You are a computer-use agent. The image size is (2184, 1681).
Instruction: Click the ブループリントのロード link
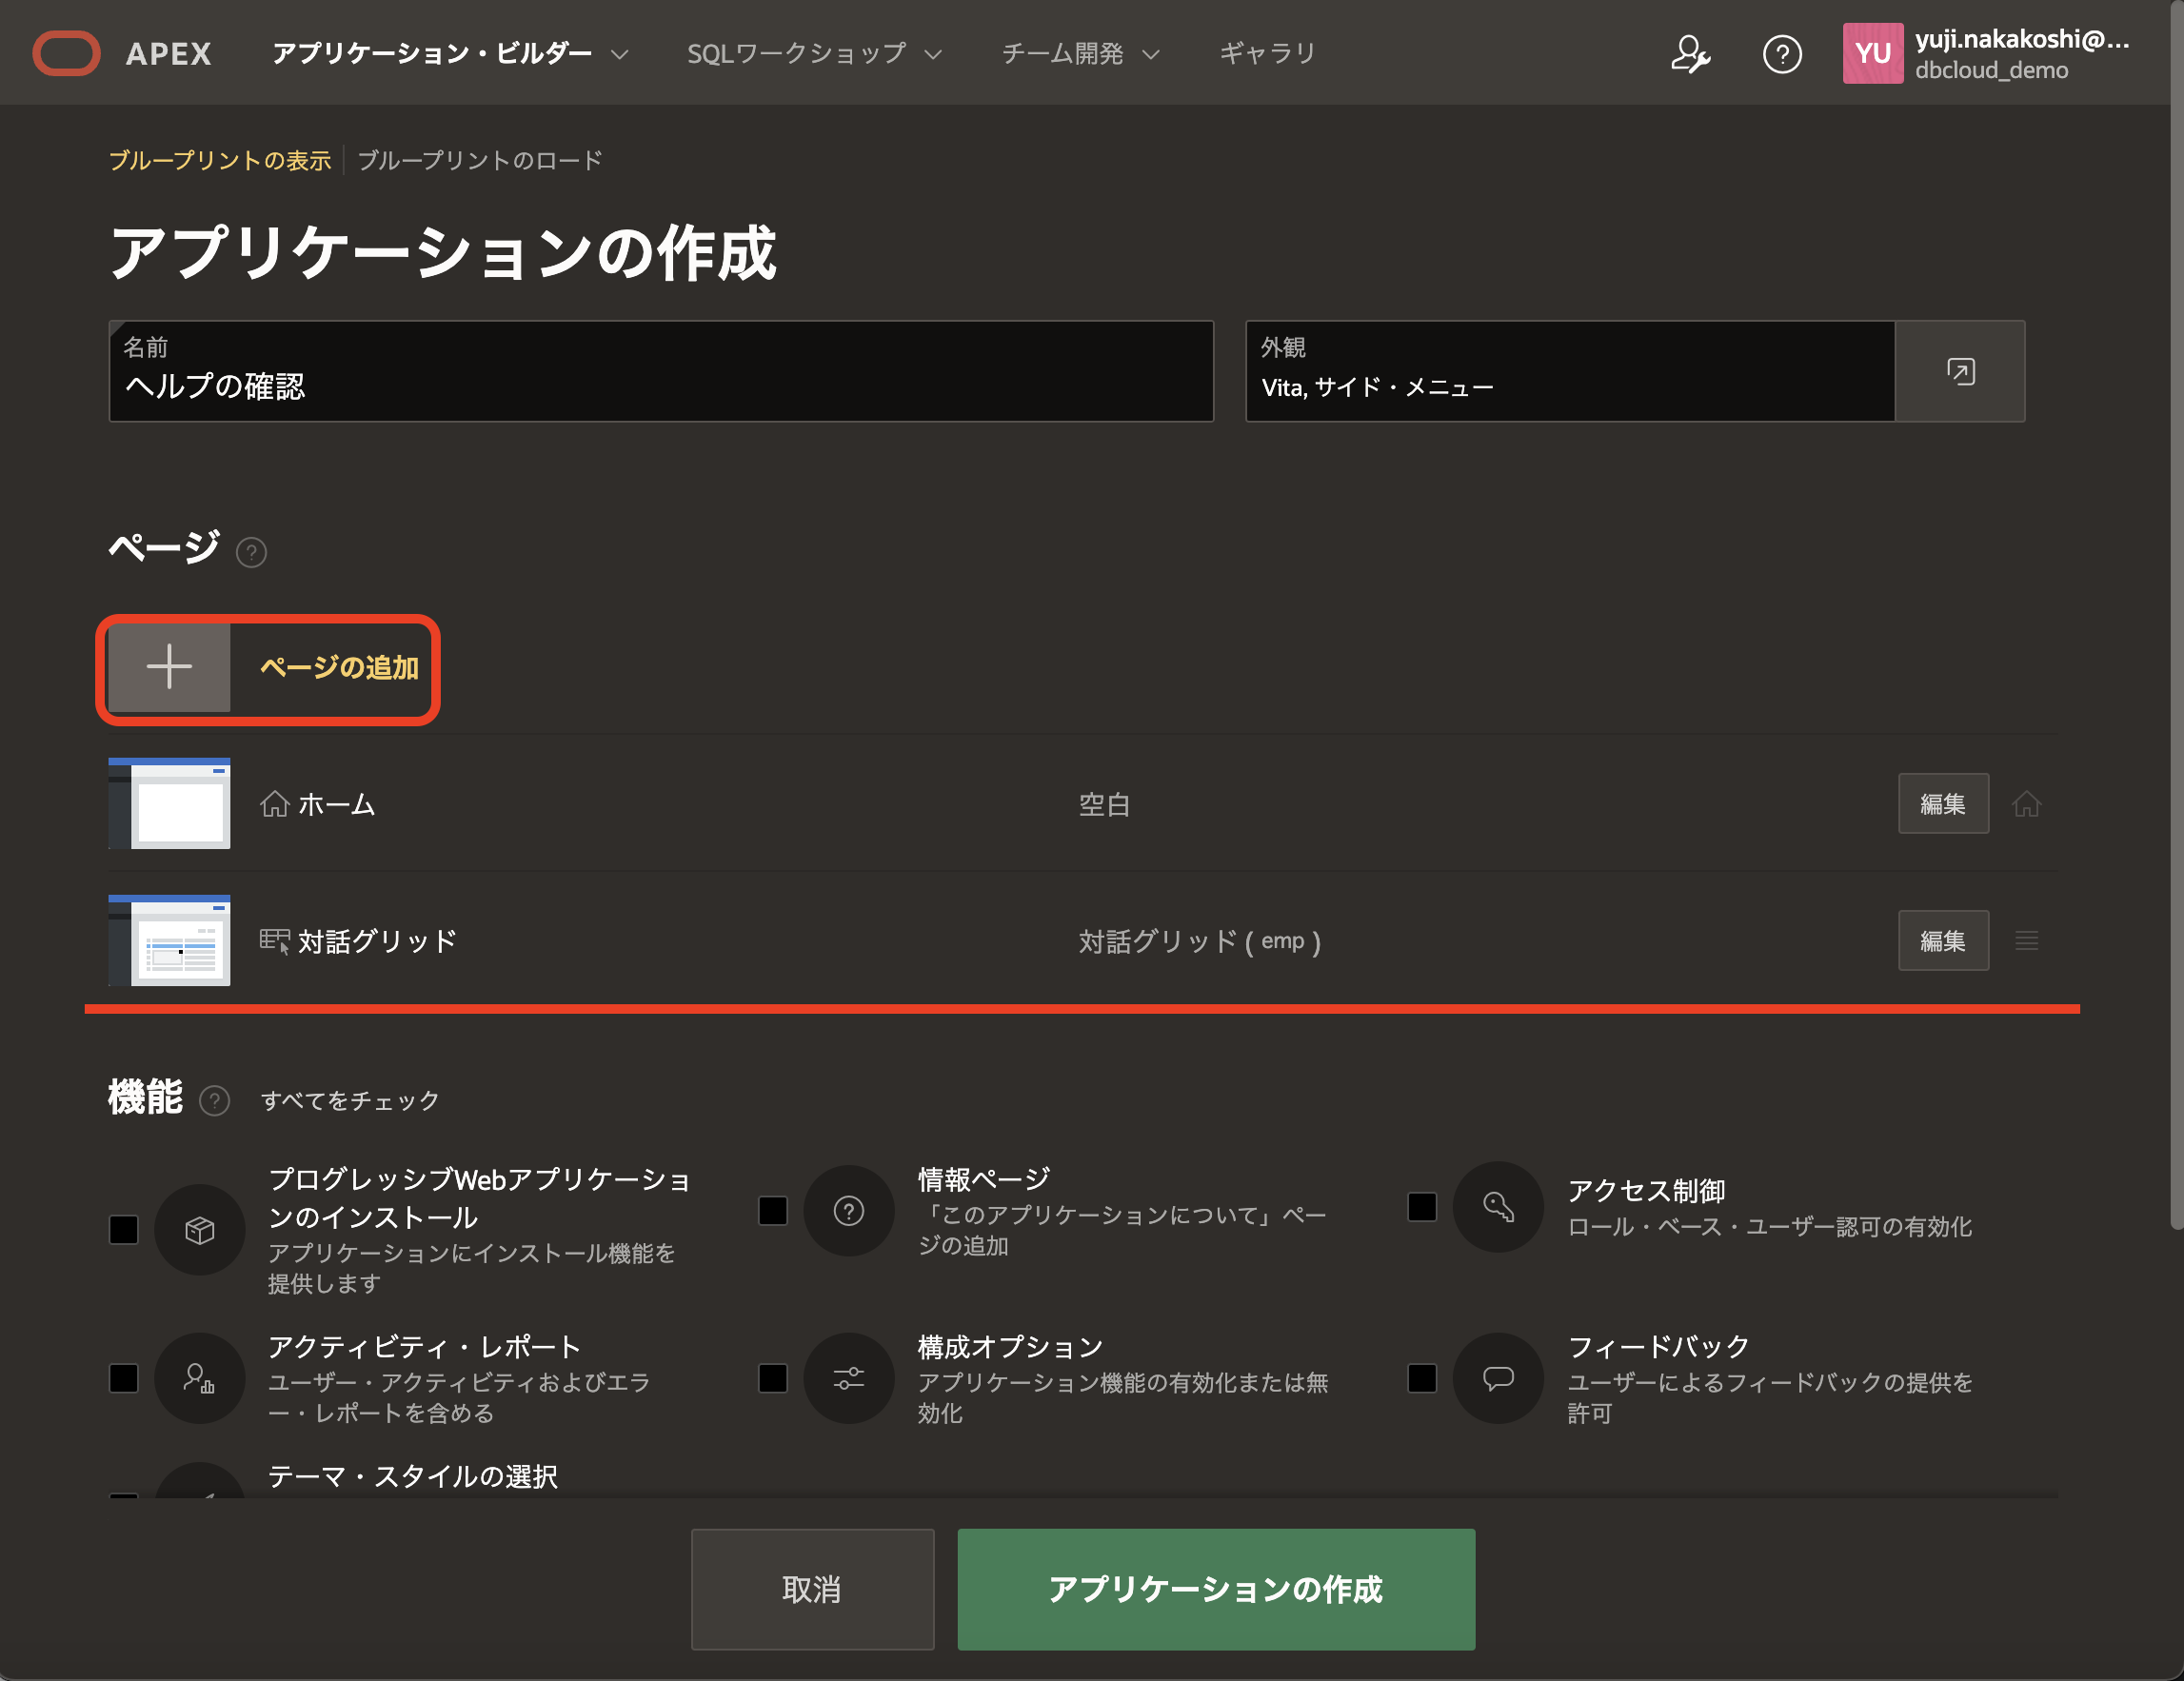point(480,161)
